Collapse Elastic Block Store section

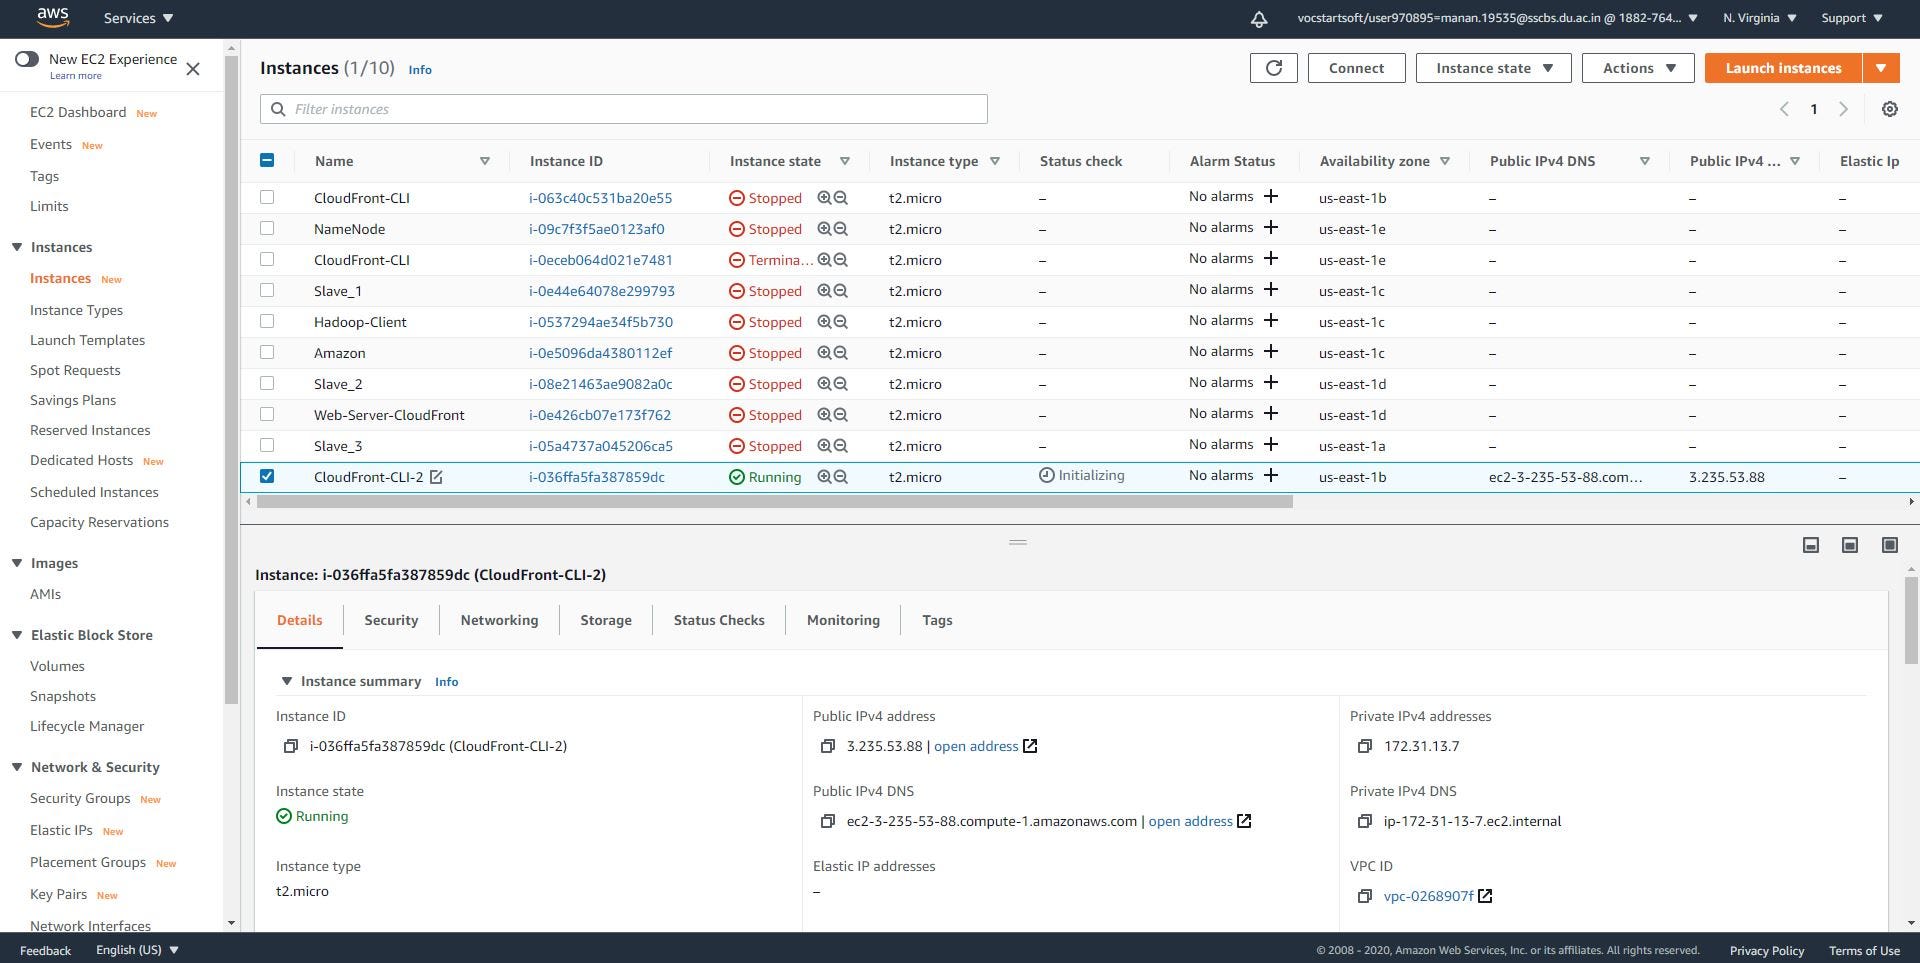(17, 635)
